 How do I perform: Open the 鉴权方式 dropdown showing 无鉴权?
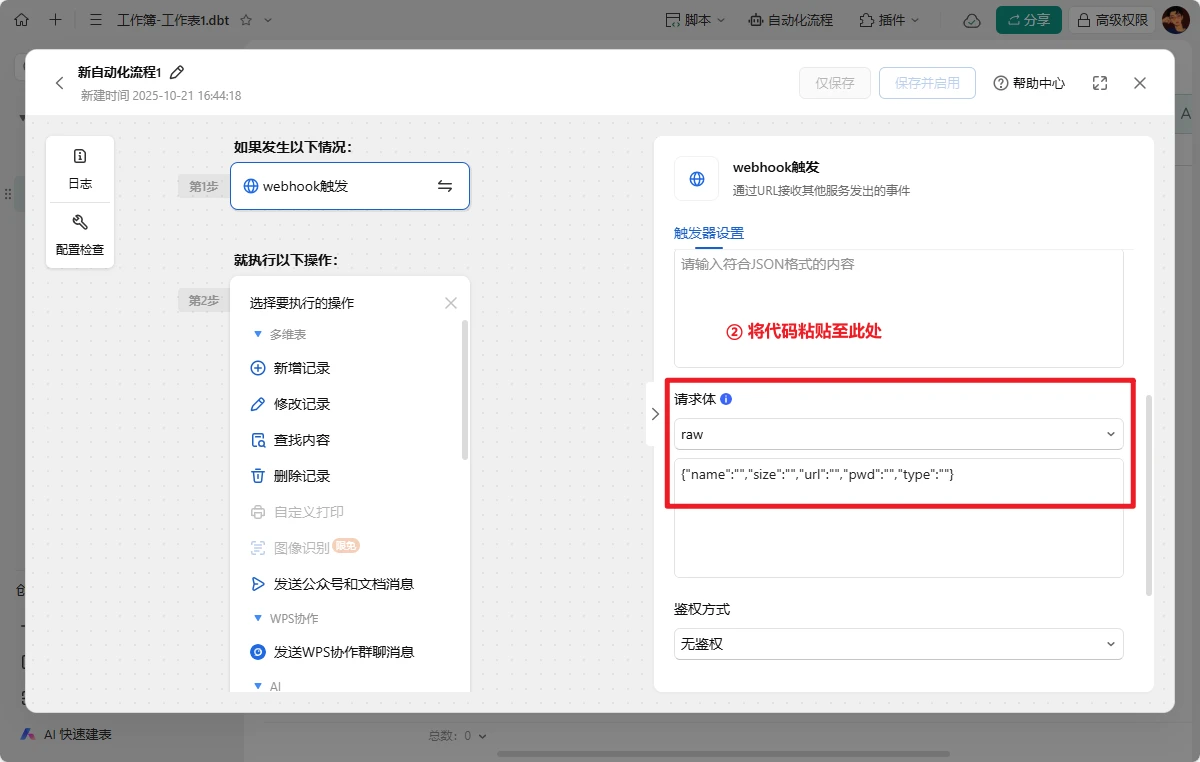click(x=898, y=644)
